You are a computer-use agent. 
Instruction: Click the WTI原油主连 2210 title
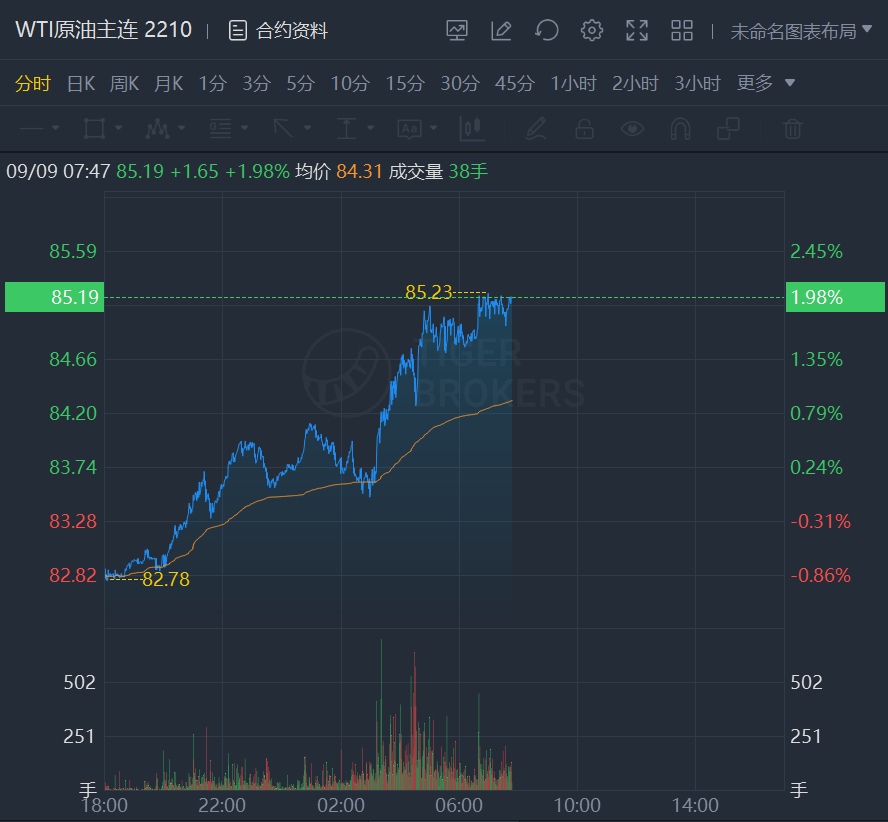104,30
